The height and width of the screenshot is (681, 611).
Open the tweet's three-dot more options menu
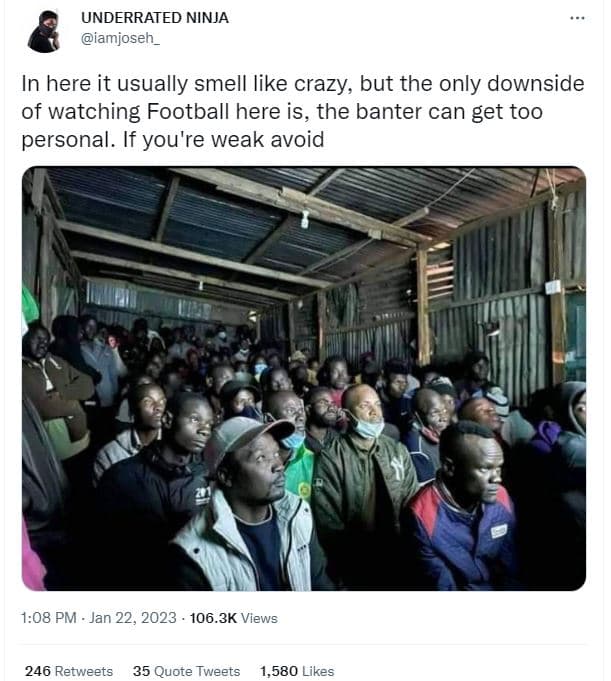[x=577, y=18]
